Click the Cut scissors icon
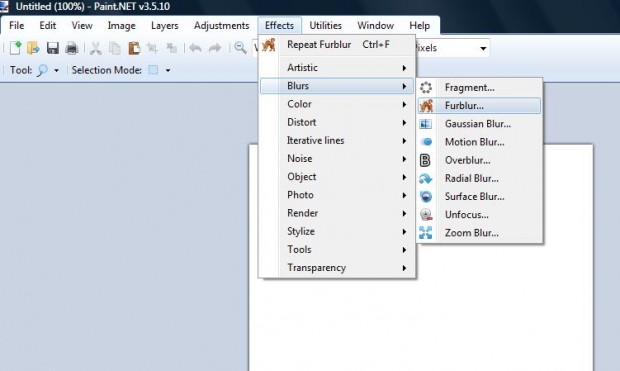Screen dimensions: 620x371 (x=95, y=48)
